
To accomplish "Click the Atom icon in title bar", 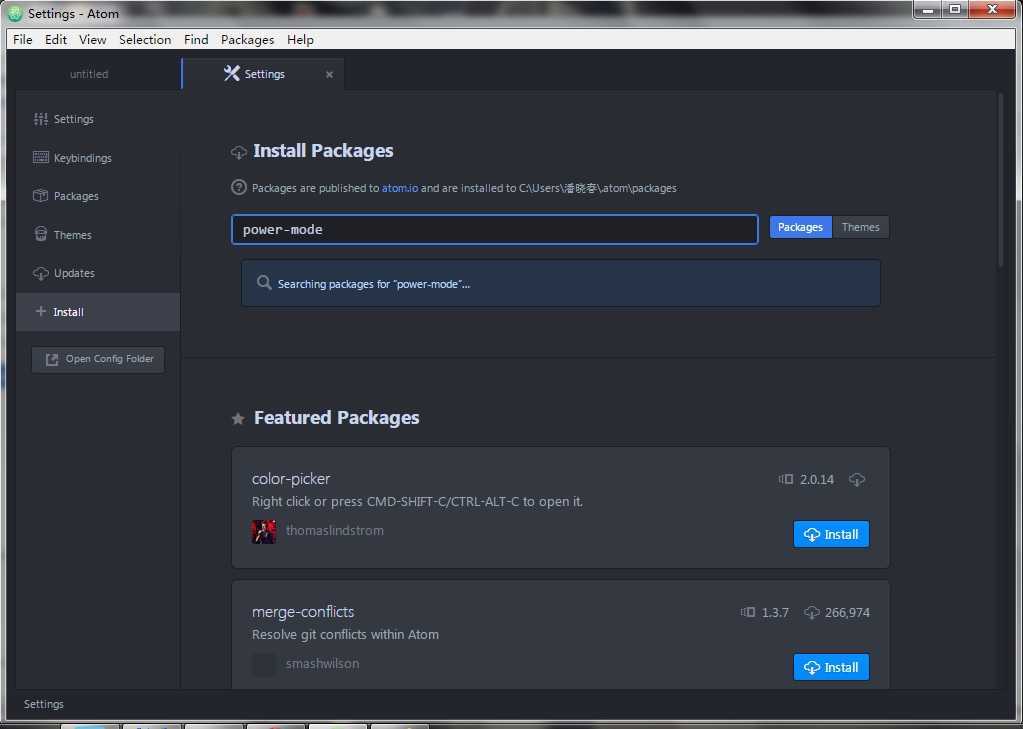I will pyautogui.click(x=15, y=13).
